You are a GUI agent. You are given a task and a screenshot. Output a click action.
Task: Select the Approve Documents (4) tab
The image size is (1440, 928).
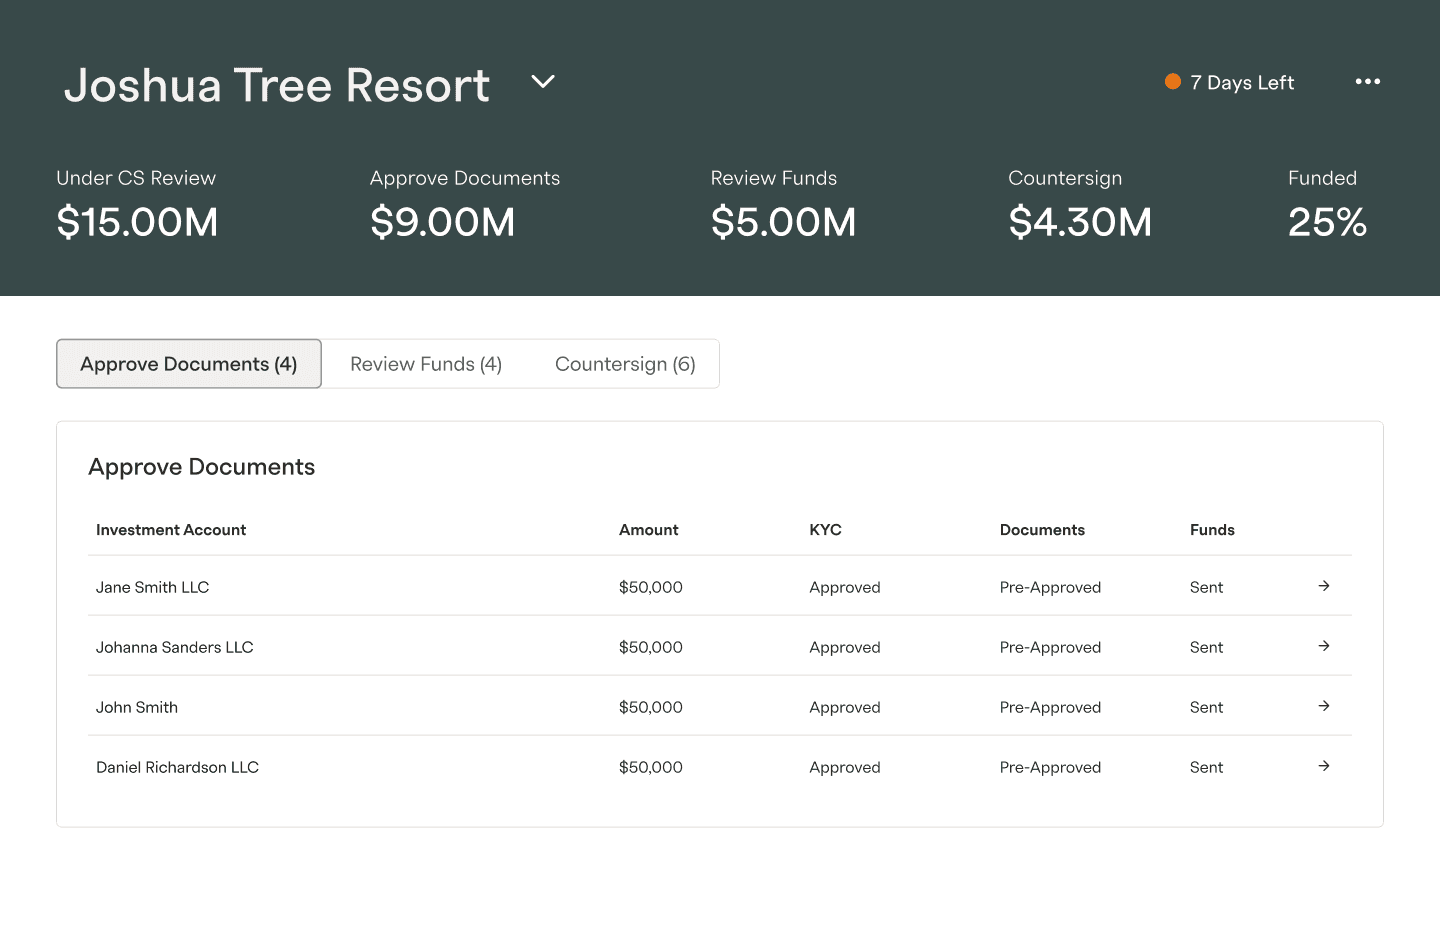coord(189,364)
